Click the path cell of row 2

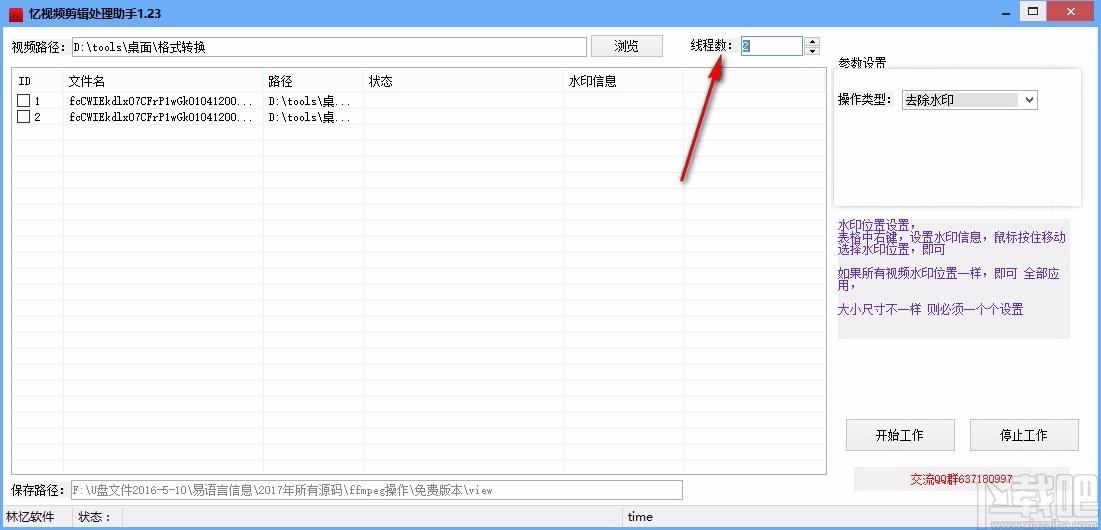[310, 117]
